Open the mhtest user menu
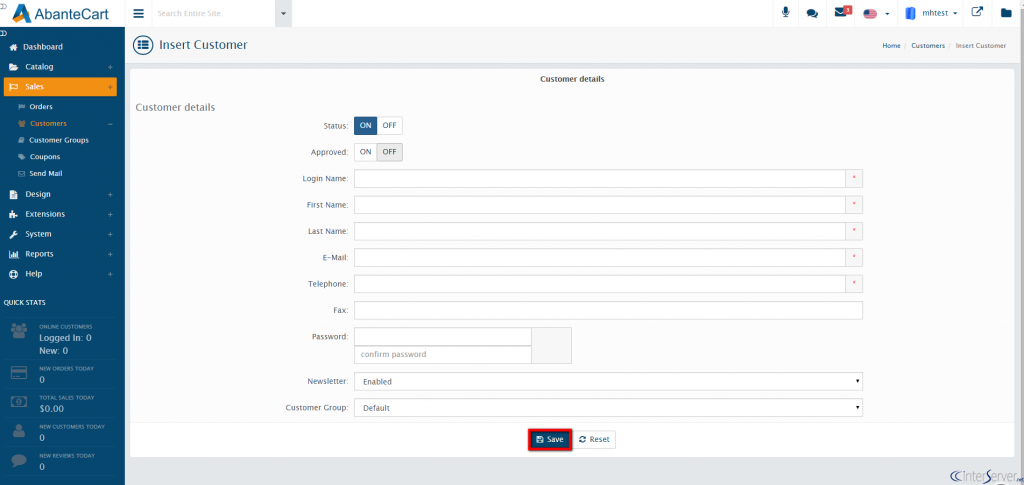 932,13
